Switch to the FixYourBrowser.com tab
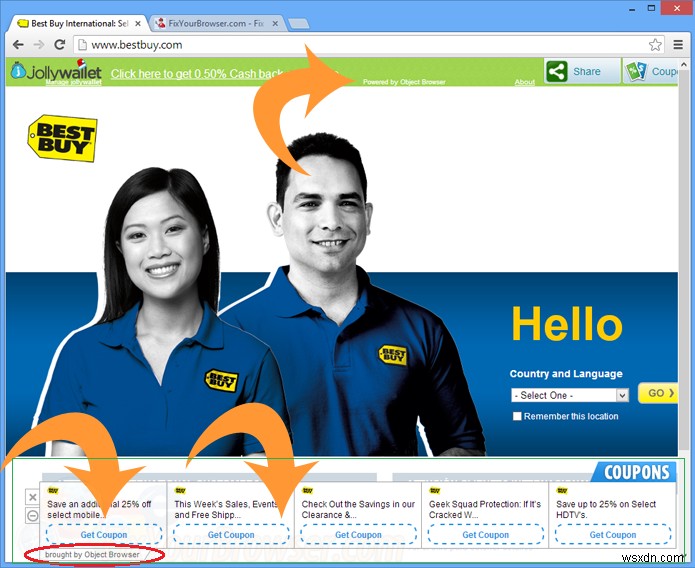Viewport: 695px width, 568px height. tap(216, 24)
